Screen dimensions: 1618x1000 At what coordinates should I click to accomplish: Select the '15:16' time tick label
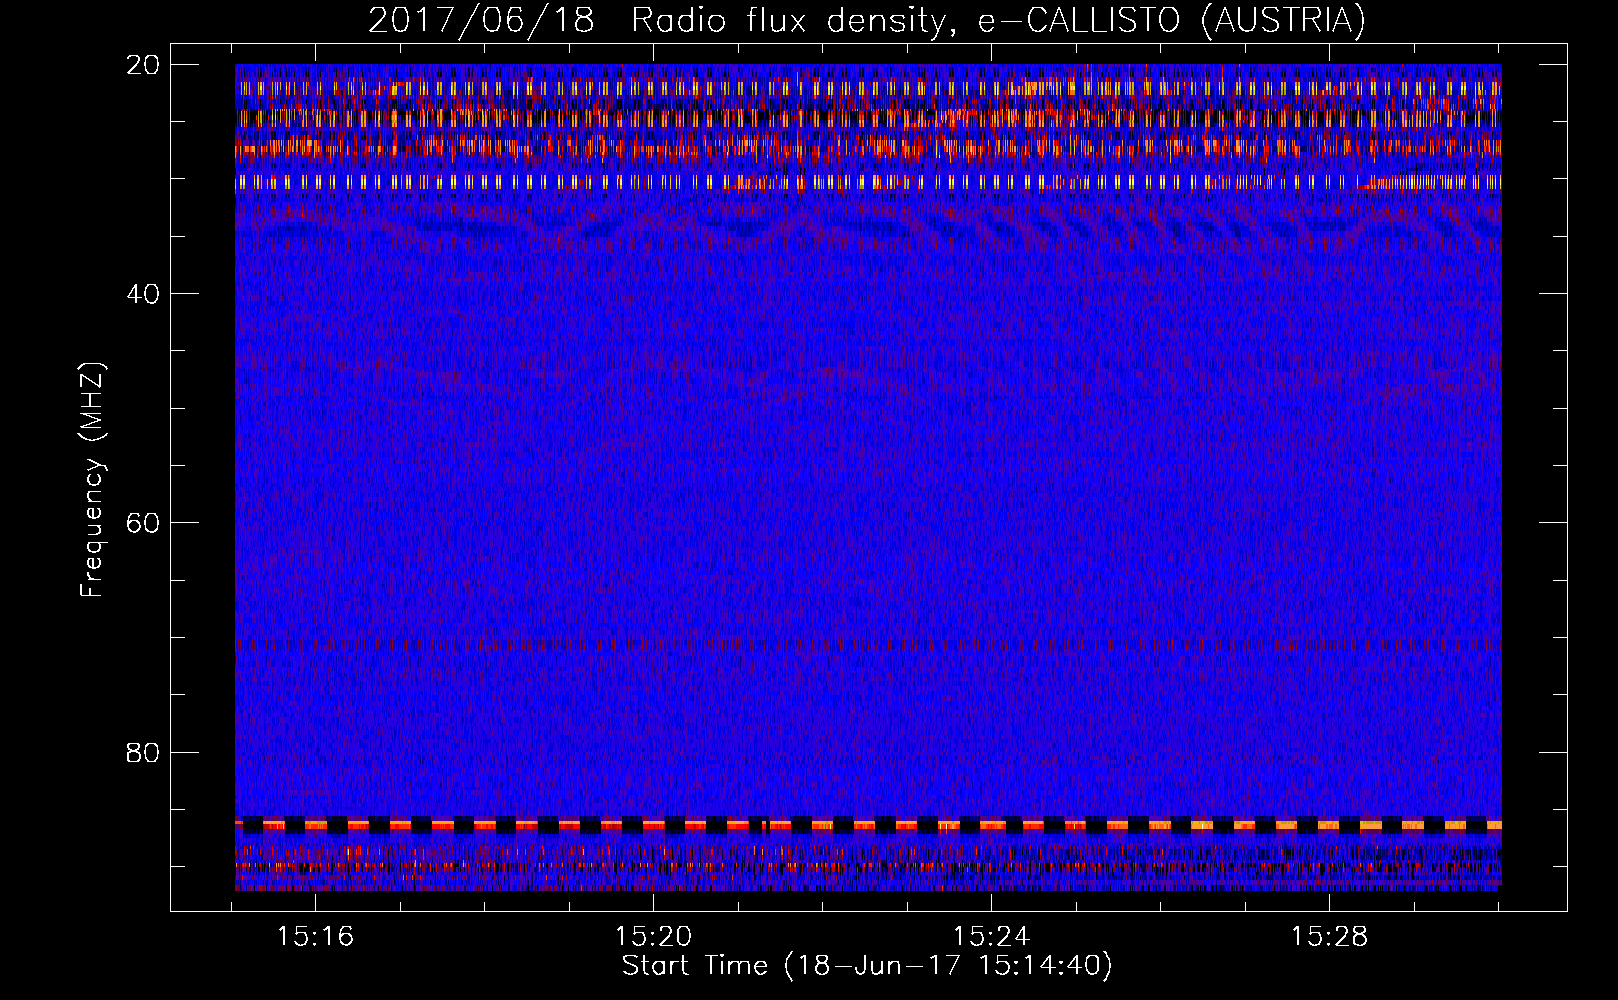[x=316, y=937]
